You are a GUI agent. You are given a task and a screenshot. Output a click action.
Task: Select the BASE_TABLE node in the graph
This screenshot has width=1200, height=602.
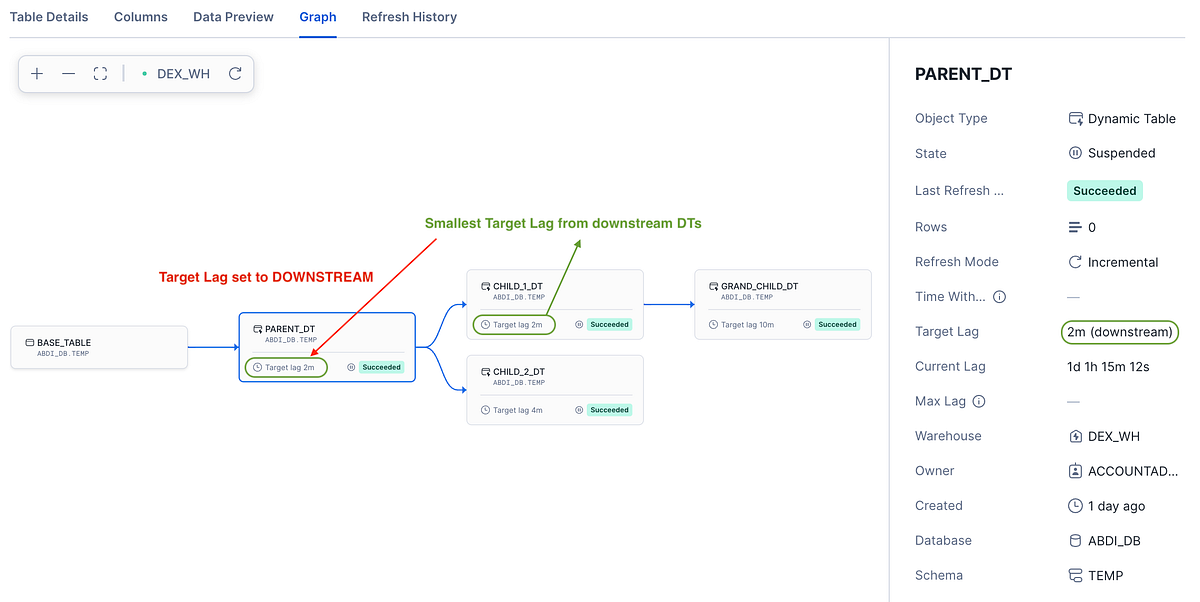pos(98,347)
